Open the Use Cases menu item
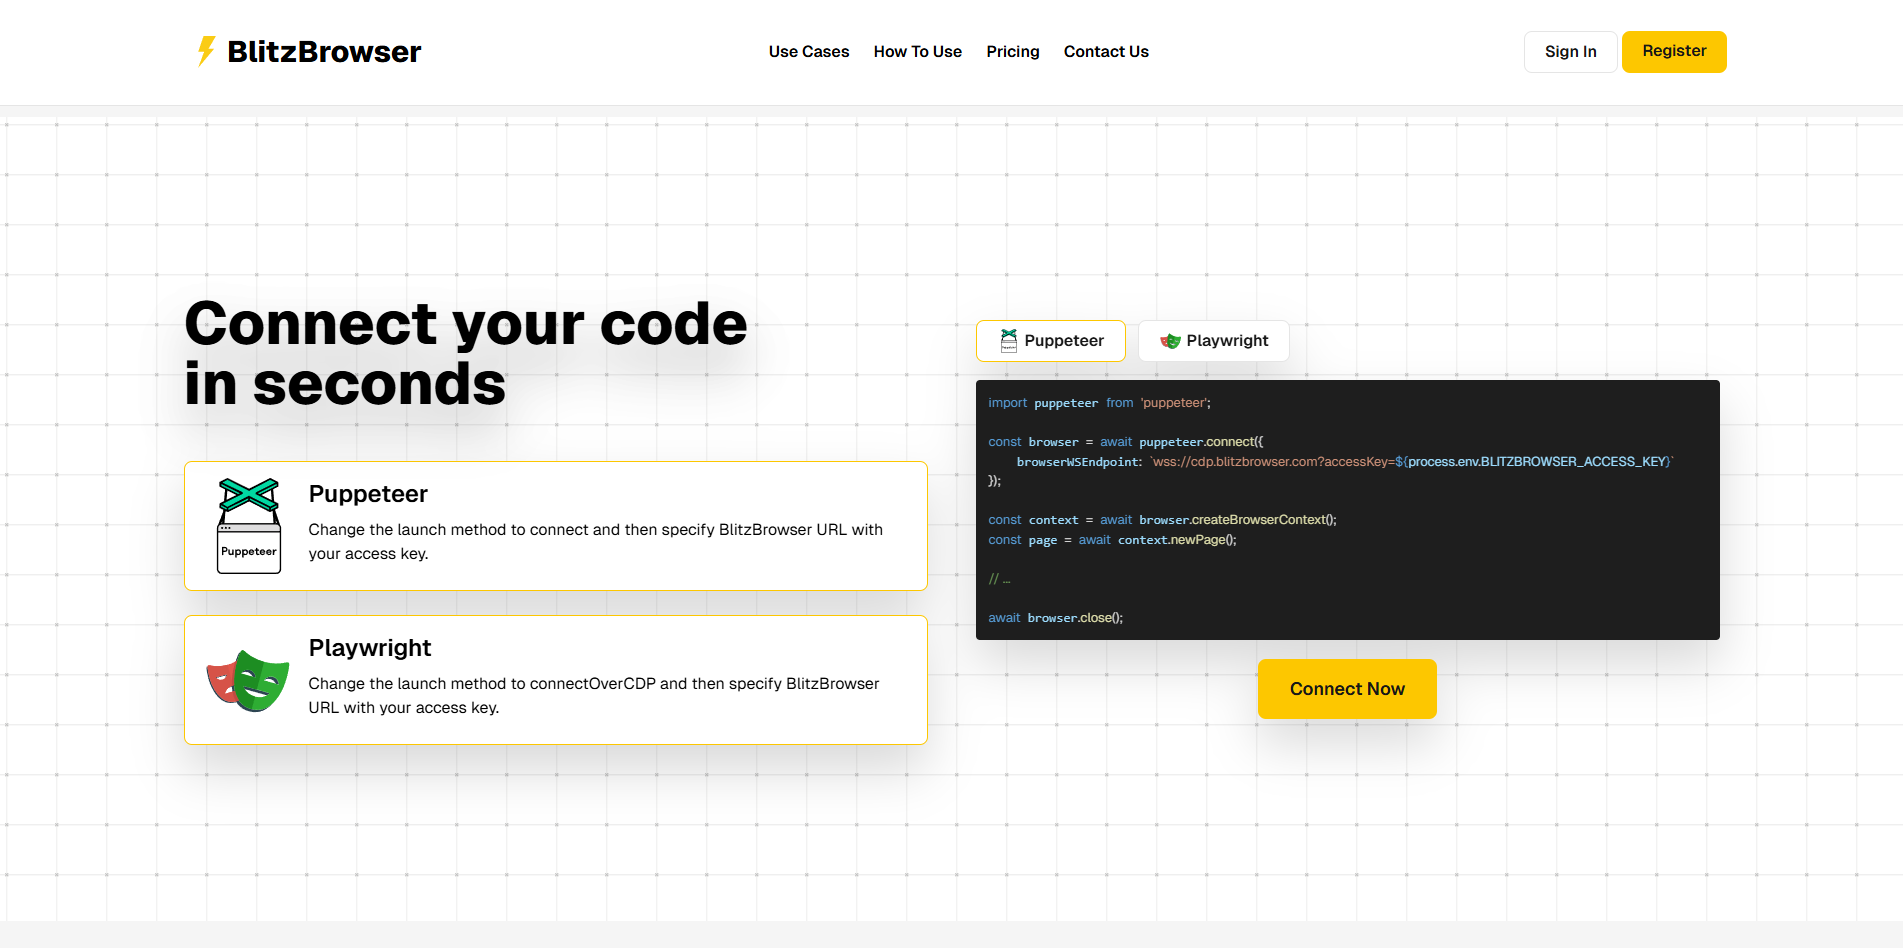Viewport: 1903px width, 948px height. 808,52
